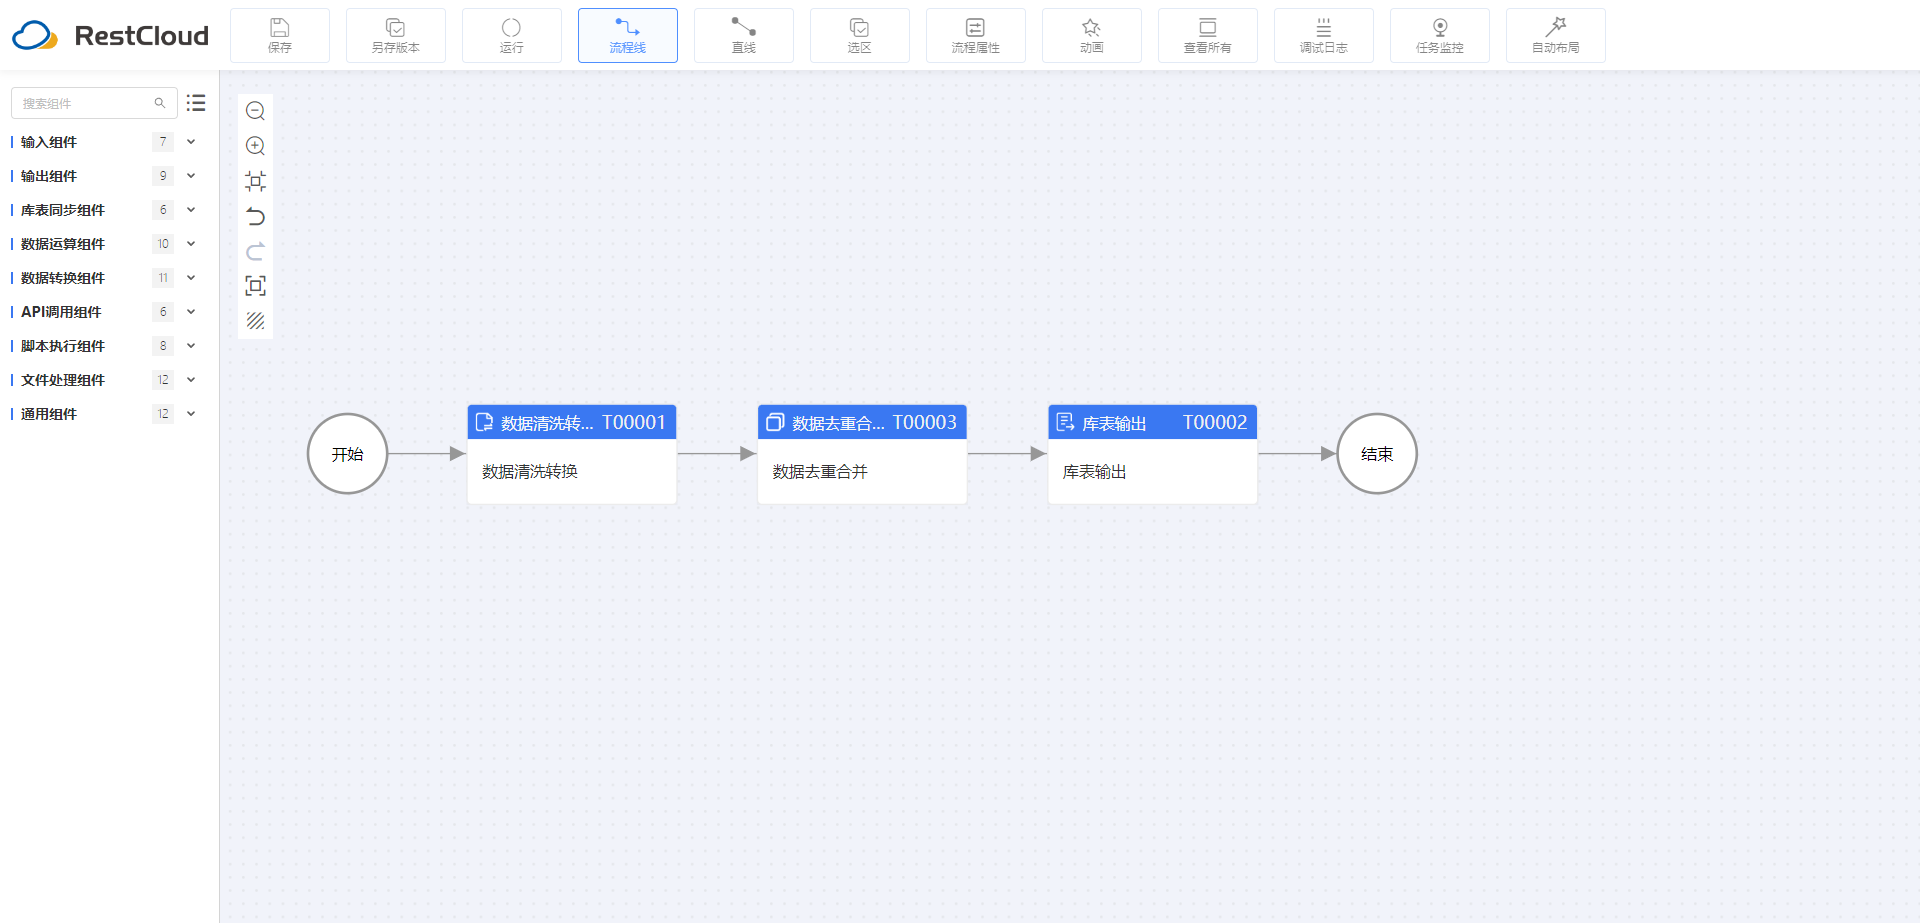Select the connector between T00003 and T00002
The width and height of the screenshot is (1920, 923).
pos(1007,454)
